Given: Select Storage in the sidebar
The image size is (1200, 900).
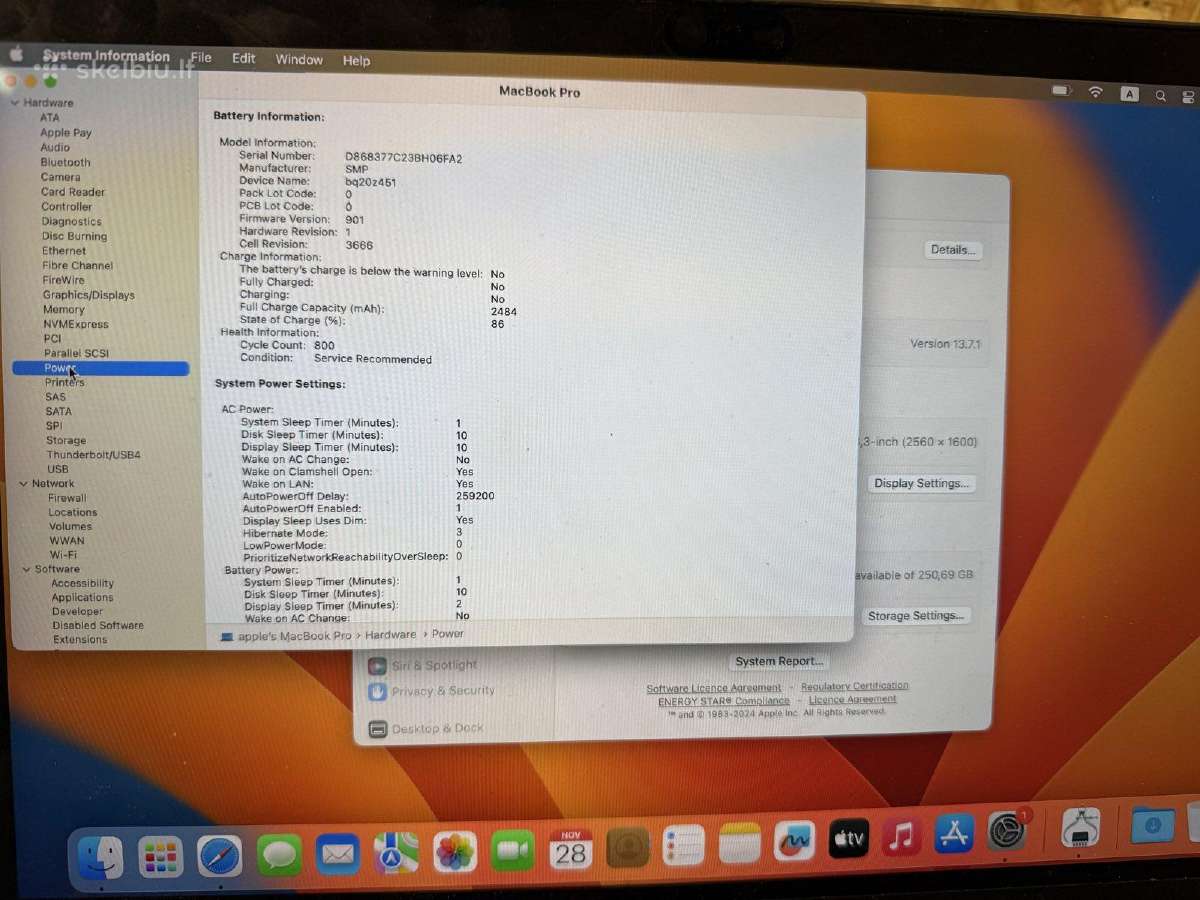Looking at the screenshot, I should click(66, 441).
